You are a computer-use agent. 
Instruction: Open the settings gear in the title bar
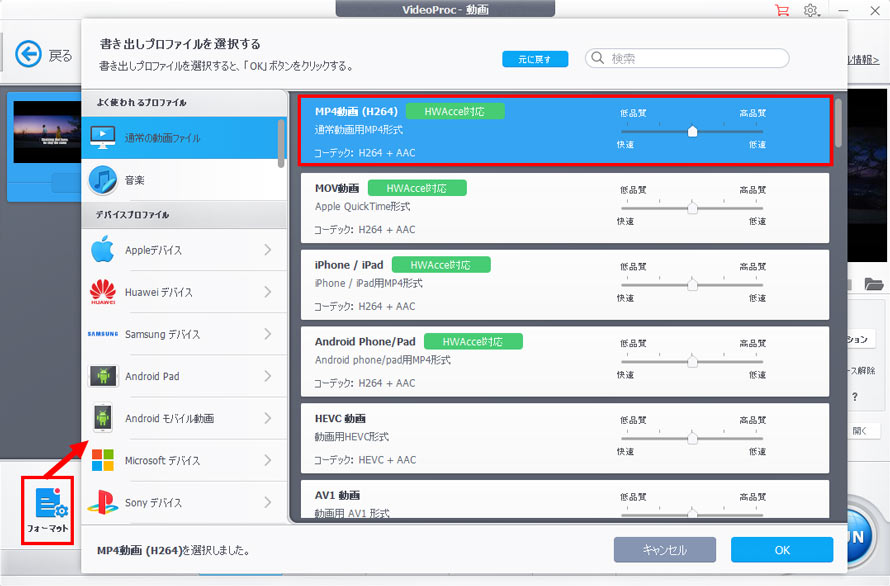(x=811, y=10)
